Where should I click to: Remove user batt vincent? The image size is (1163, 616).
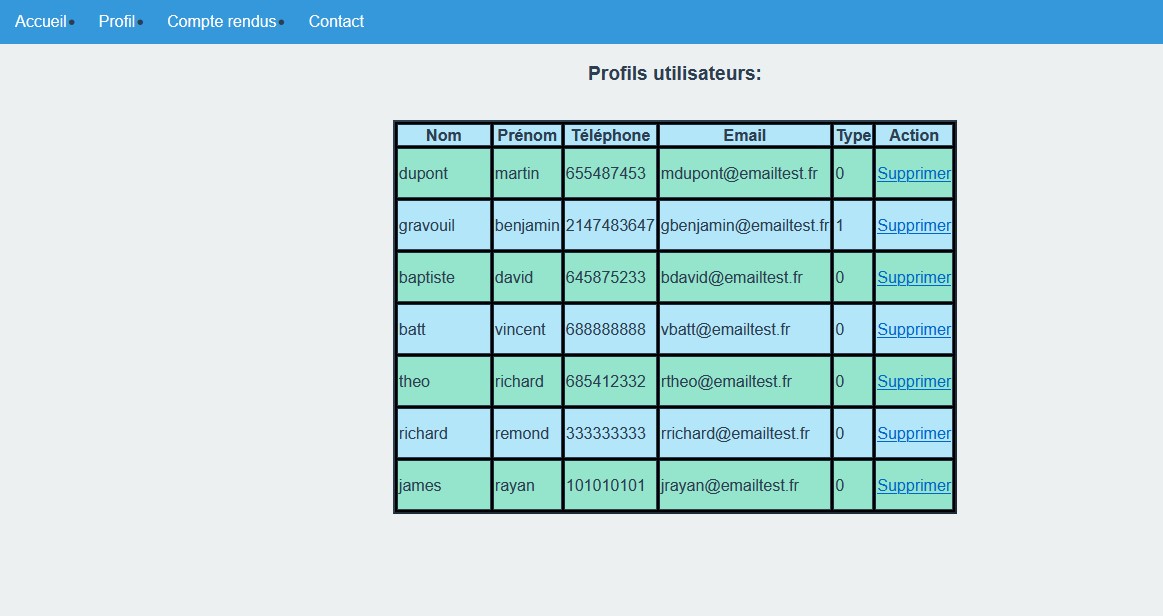click(x=913, y=330)
